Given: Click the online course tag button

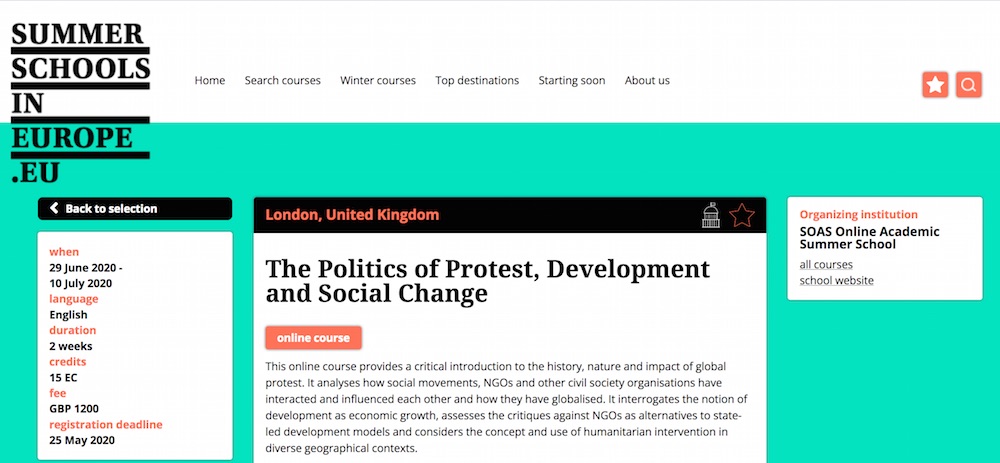Looking at the screenshot, I should (313, 338).
